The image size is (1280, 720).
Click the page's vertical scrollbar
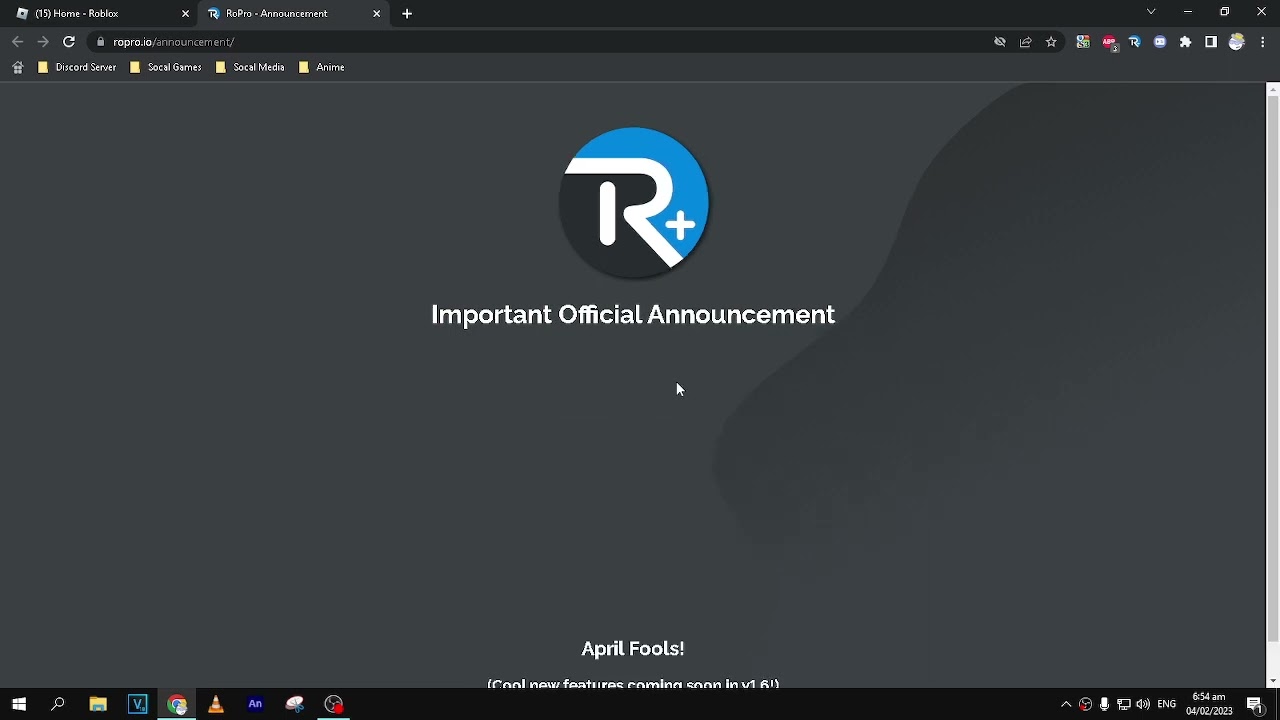[1272, 370]
